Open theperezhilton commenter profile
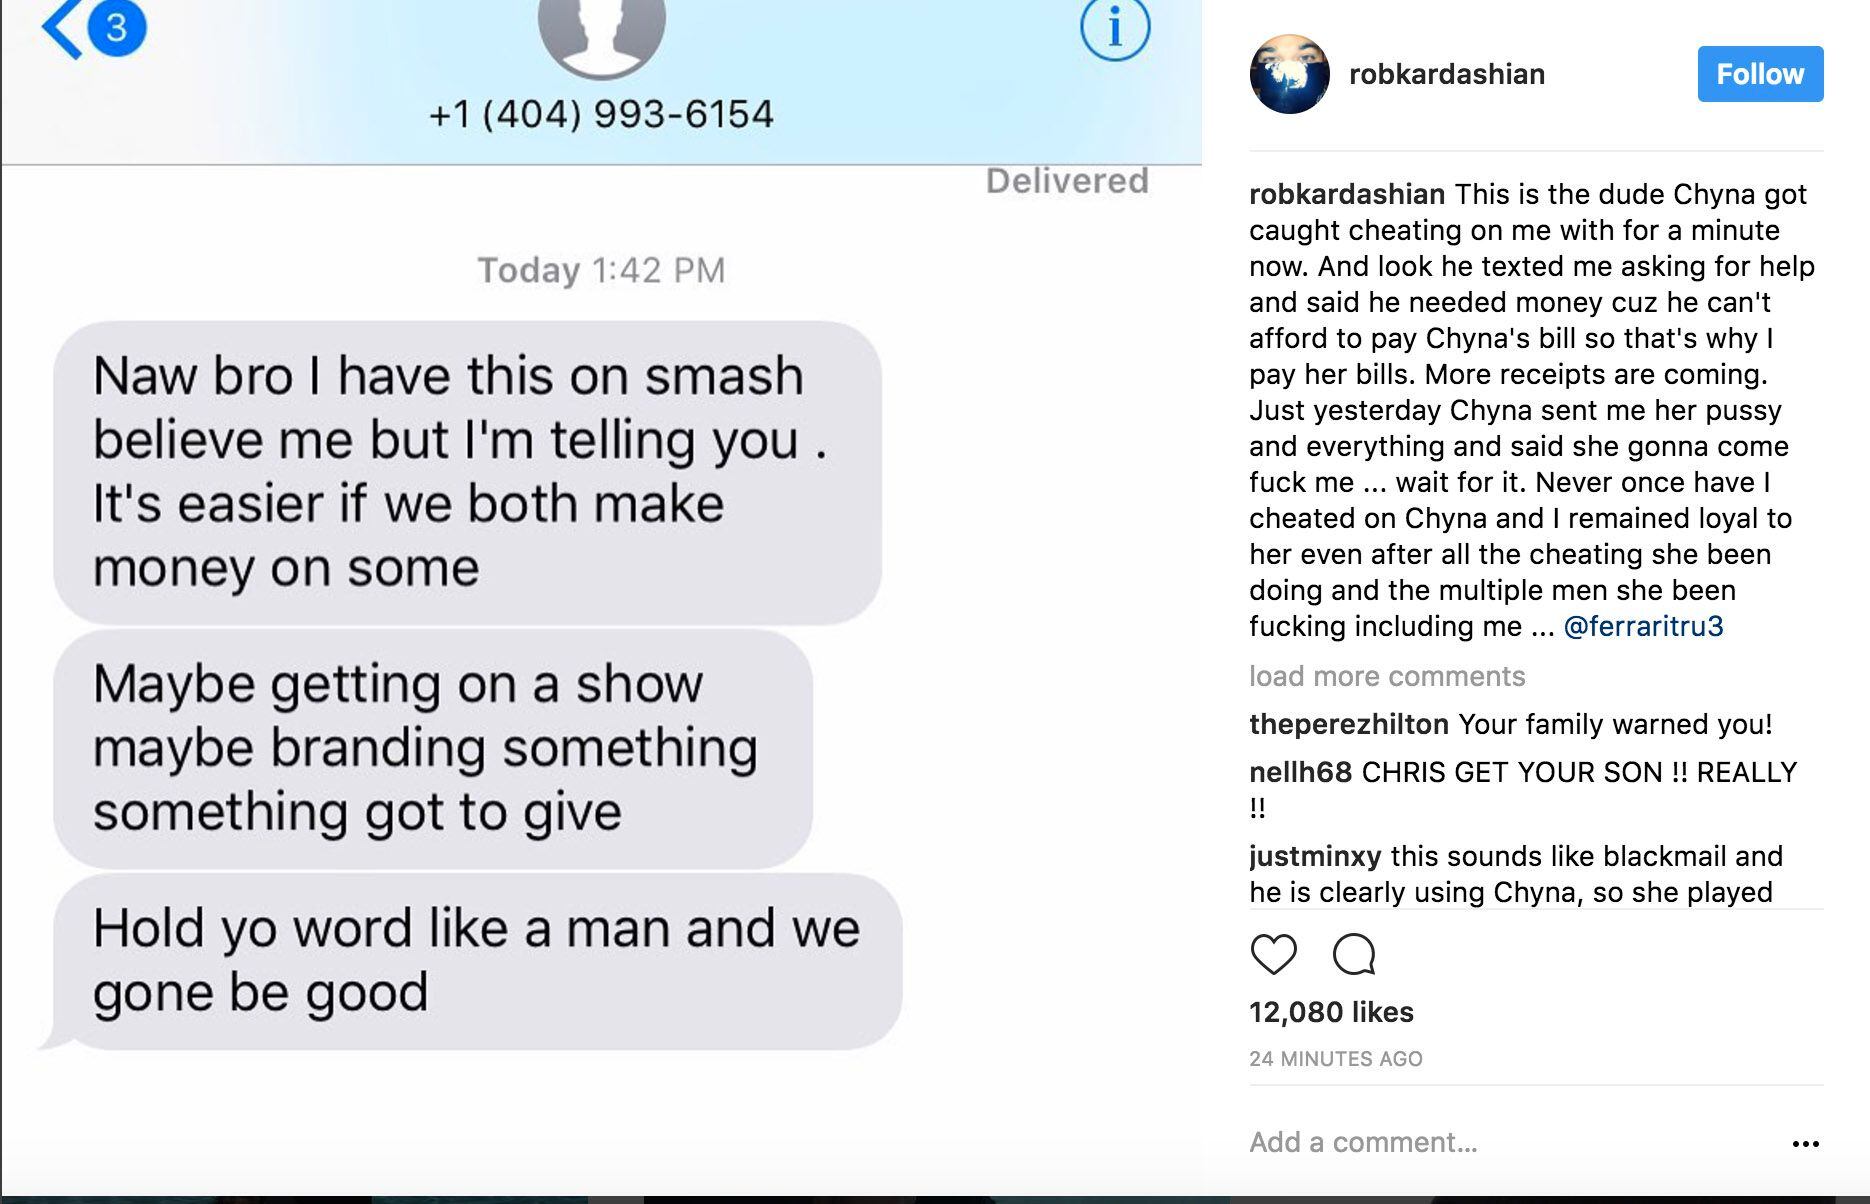The height and width of the screenshot is (1204, 1870). click(1349, 724)
